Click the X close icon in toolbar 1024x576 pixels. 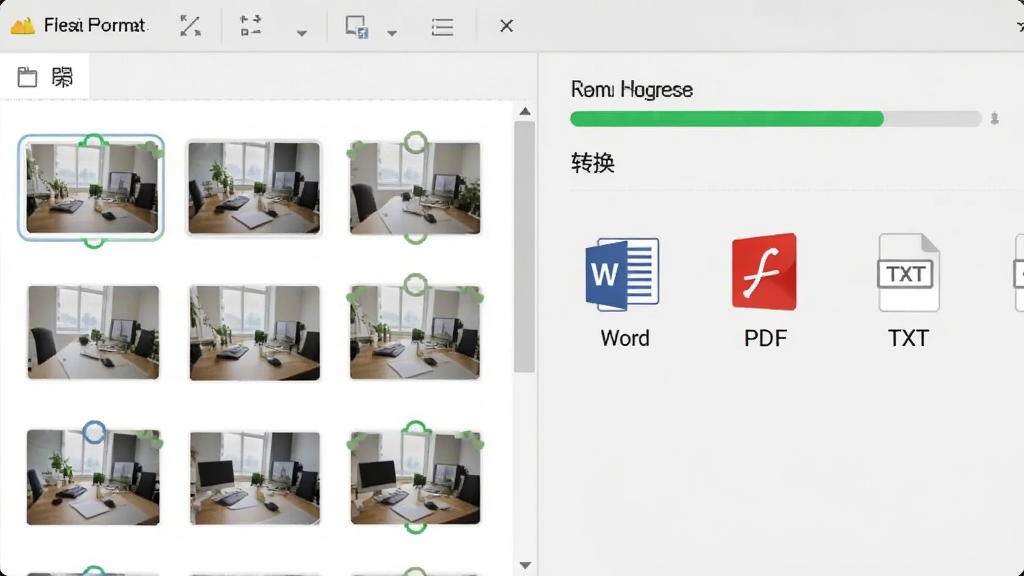pos(506,26)
